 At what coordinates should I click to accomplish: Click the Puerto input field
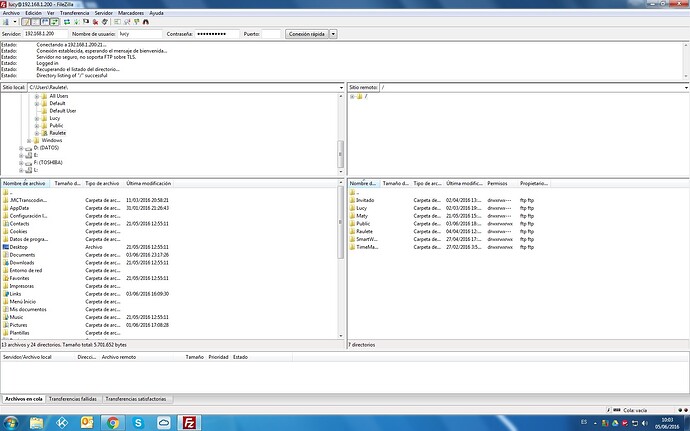[x=271, y=34]
